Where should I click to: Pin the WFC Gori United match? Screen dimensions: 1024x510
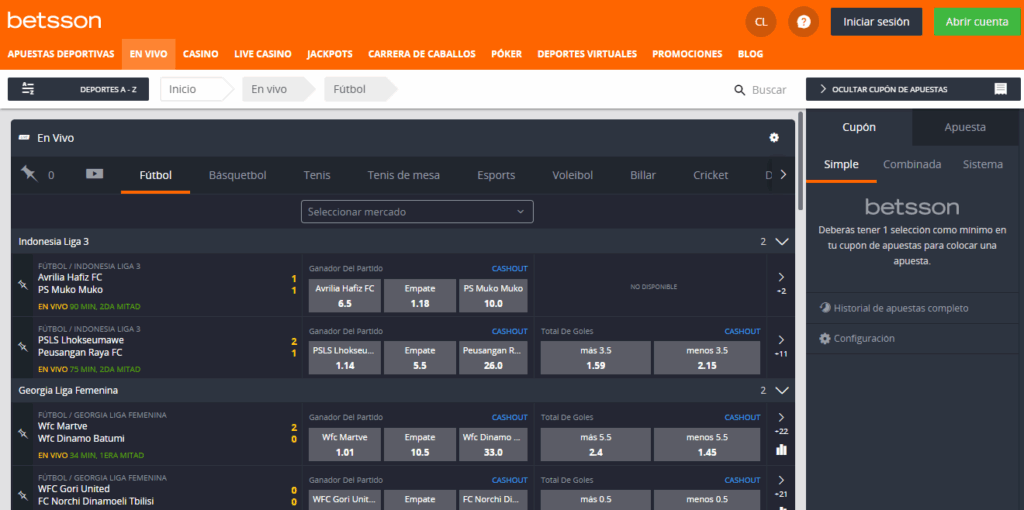[x=23, y=496]
